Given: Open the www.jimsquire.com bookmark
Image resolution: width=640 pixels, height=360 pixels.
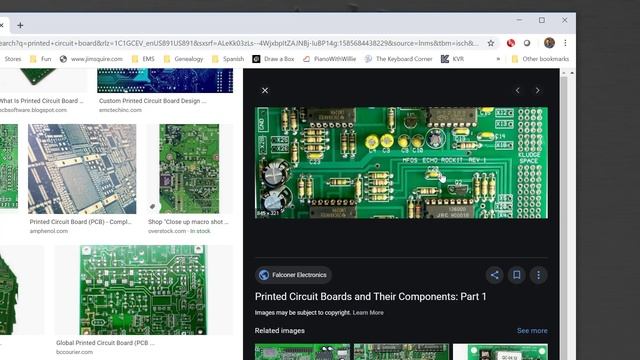Looking at the screenshot, I should coord(91,59).
